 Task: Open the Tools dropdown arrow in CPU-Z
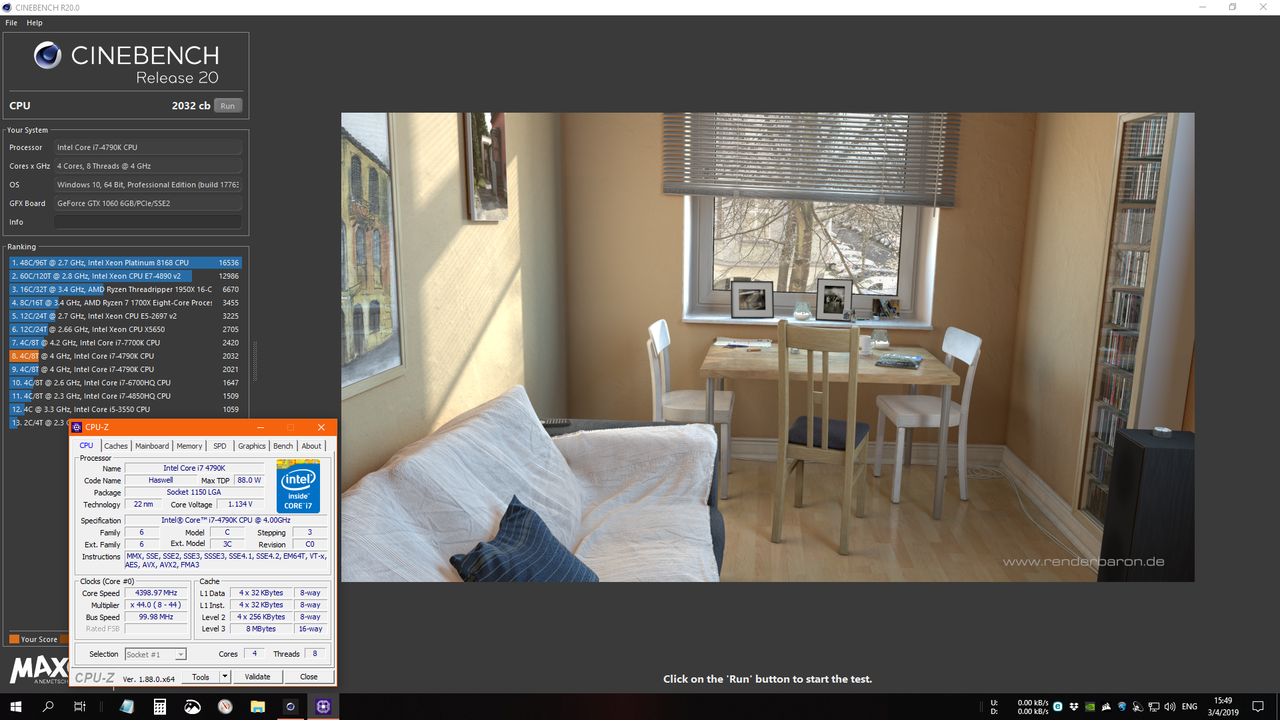click(225, 677)
